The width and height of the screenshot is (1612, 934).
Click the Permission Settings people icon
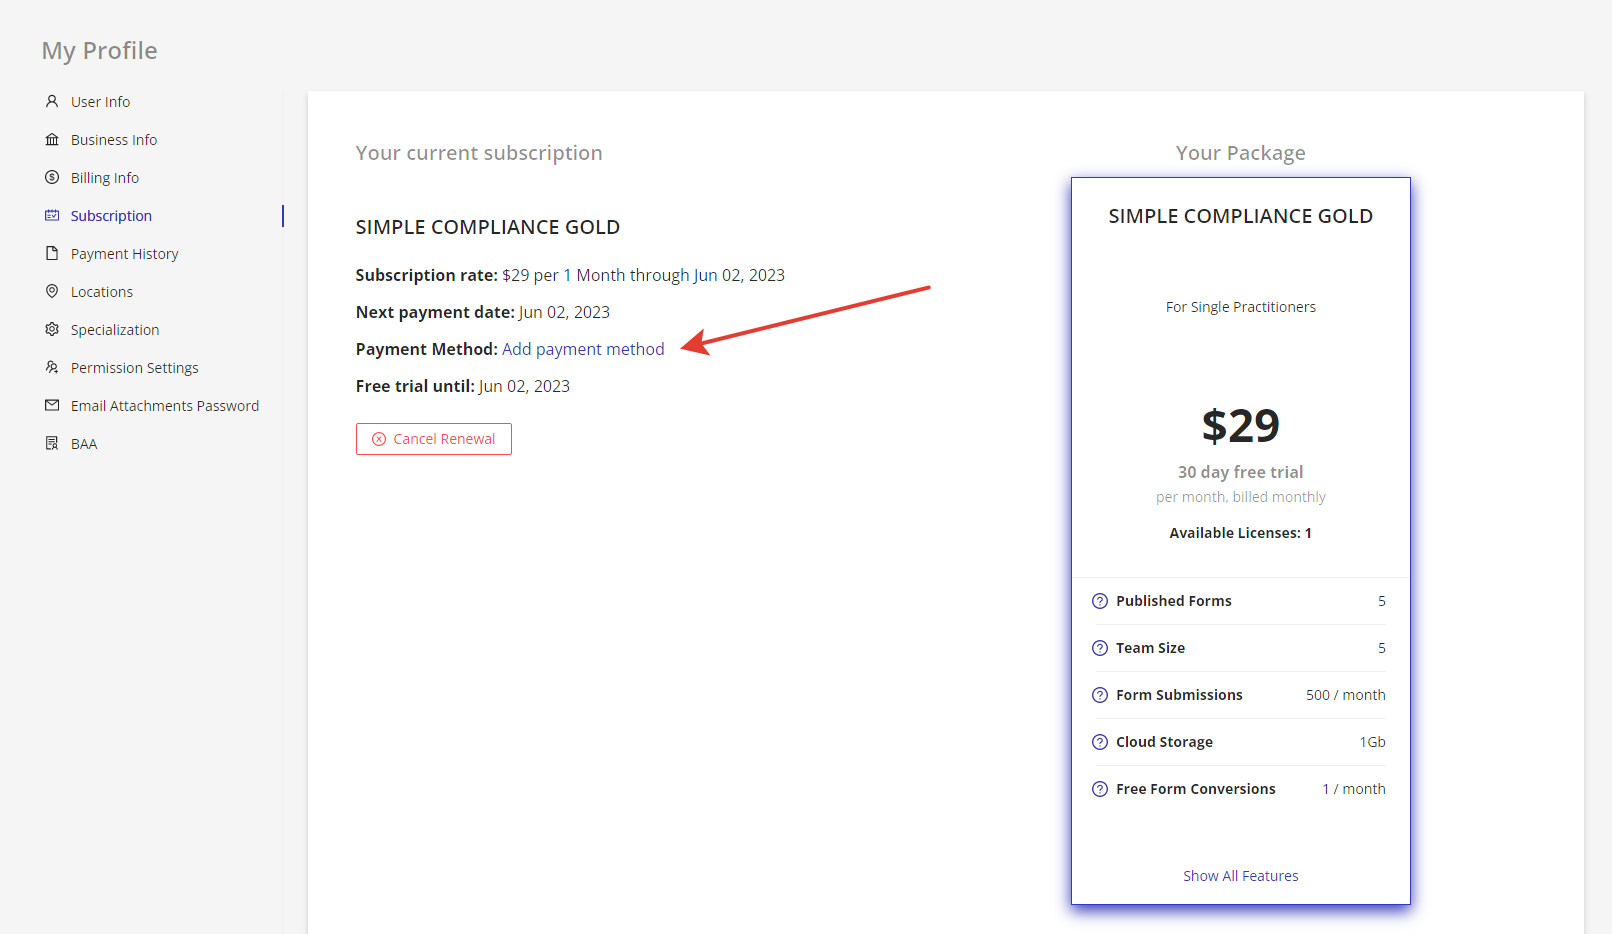51,367
